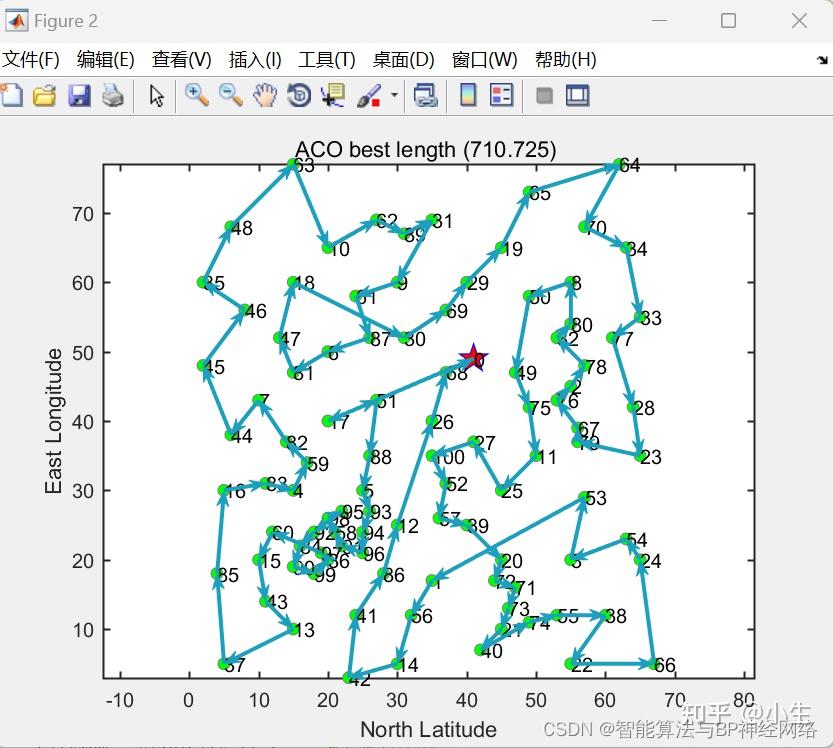Image resolution: width=833 pixels, height=748 pixels.
Task: Open the 插入(I) menu
Action: point(250,59)
